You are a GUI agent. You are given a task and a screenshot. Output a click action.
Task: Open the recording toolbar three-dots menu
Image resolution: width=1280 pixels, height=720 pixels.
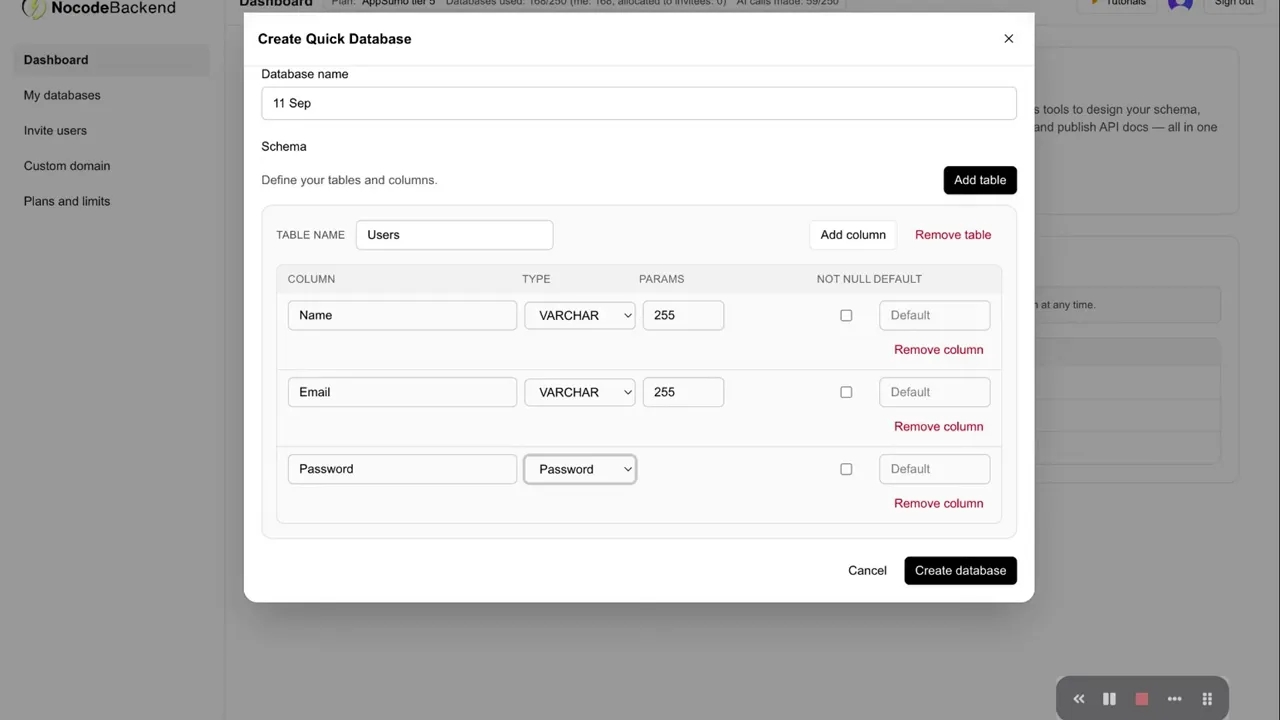[x=1174, y=699]
